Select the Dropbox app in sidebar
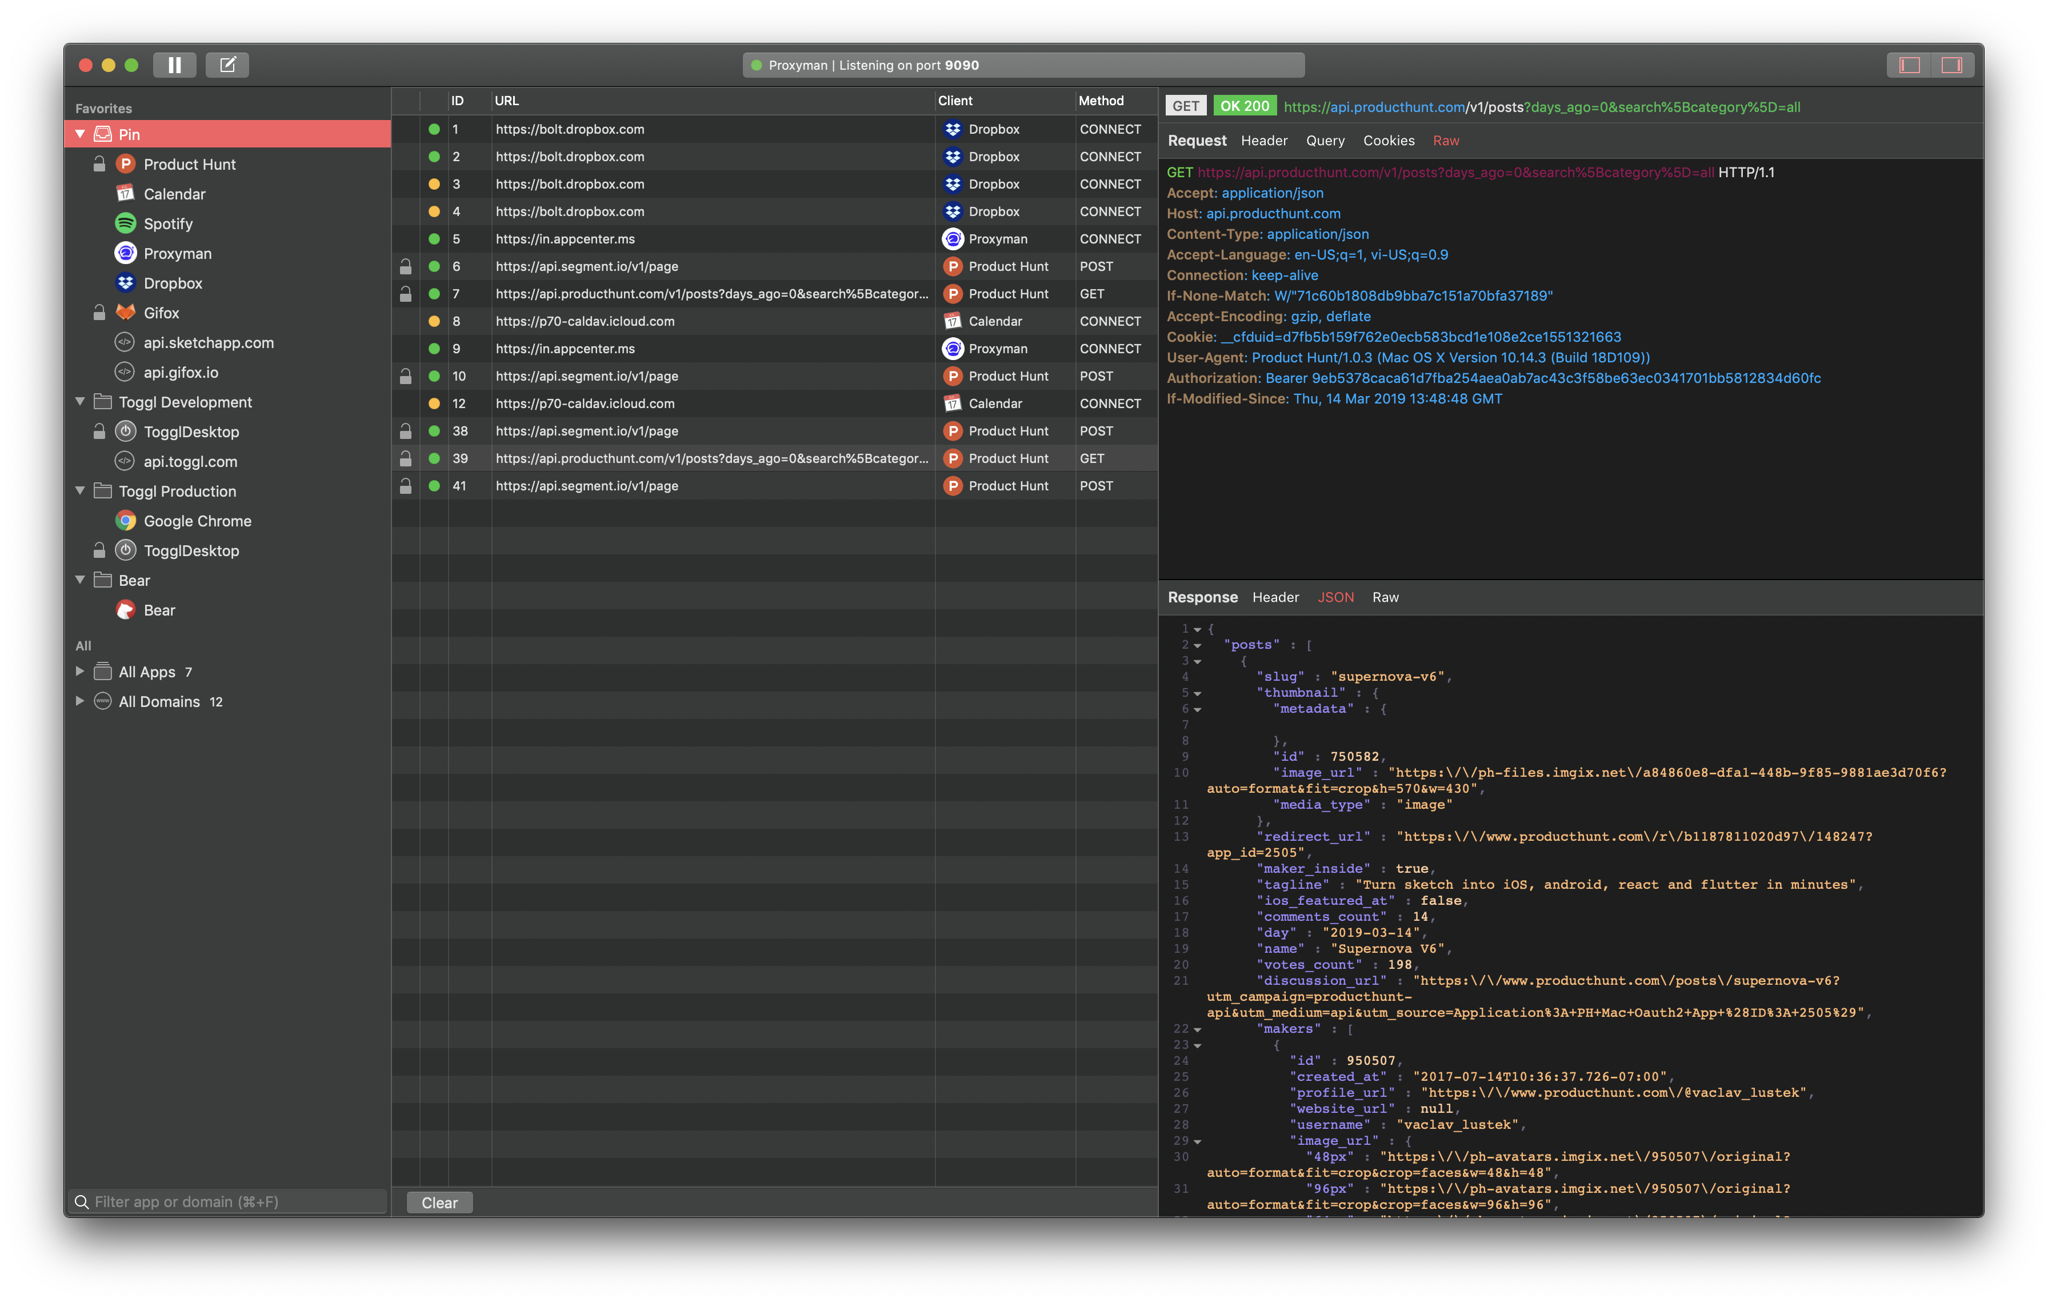Viewport: 2048px width, 1302px height. [x=172, y=283]
